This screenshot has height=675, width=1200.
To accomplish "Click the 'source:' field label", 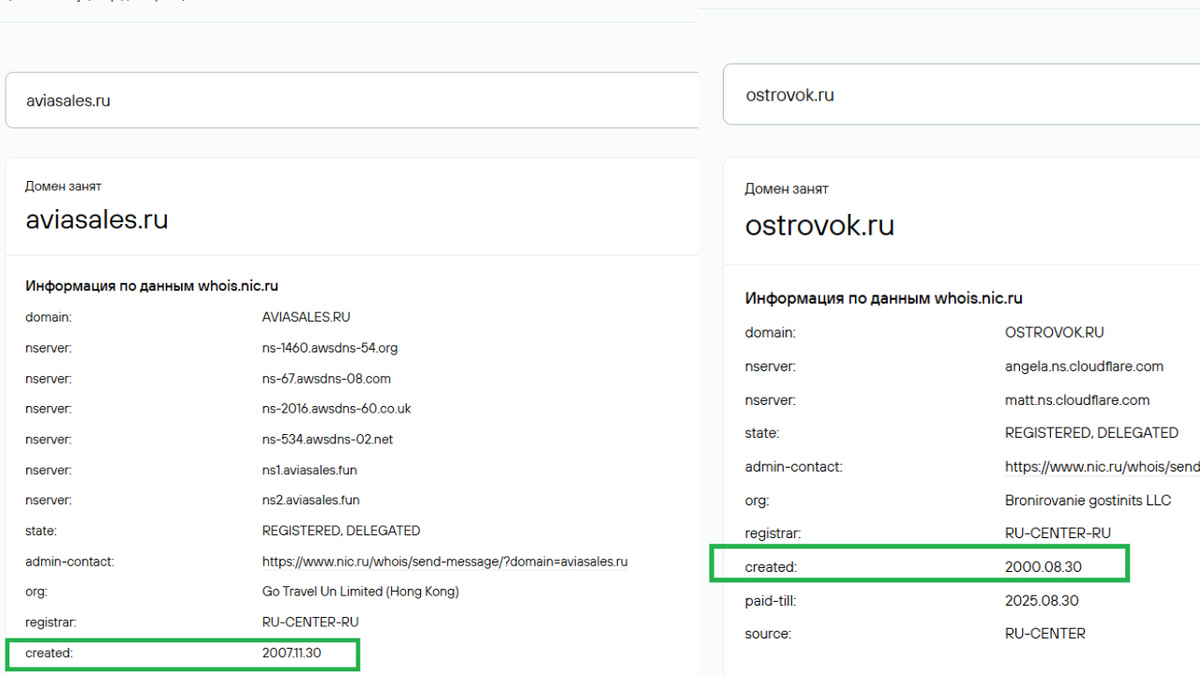I will [x=768, y=633].
